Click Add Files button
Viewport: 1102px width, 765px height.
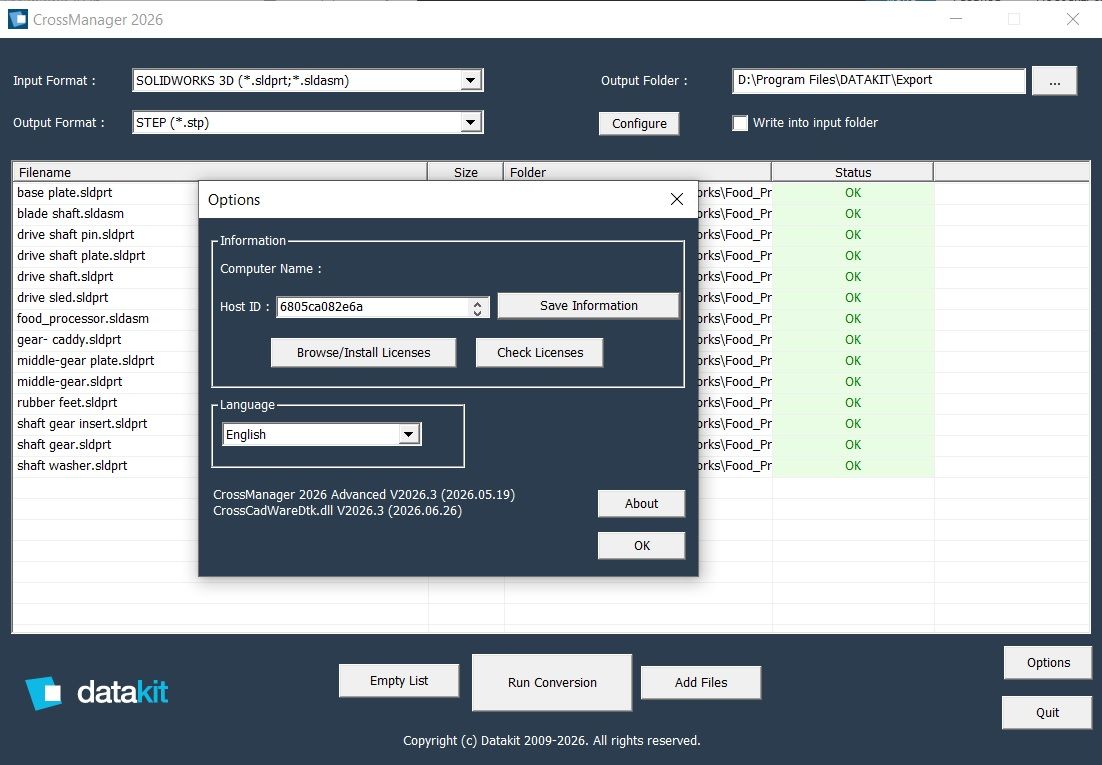pos(701,683)
